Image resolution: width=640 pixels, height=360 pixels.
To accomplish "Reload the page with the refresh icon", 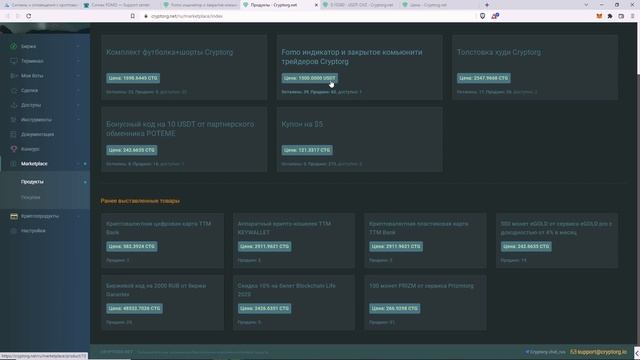I will coord(29,16).
